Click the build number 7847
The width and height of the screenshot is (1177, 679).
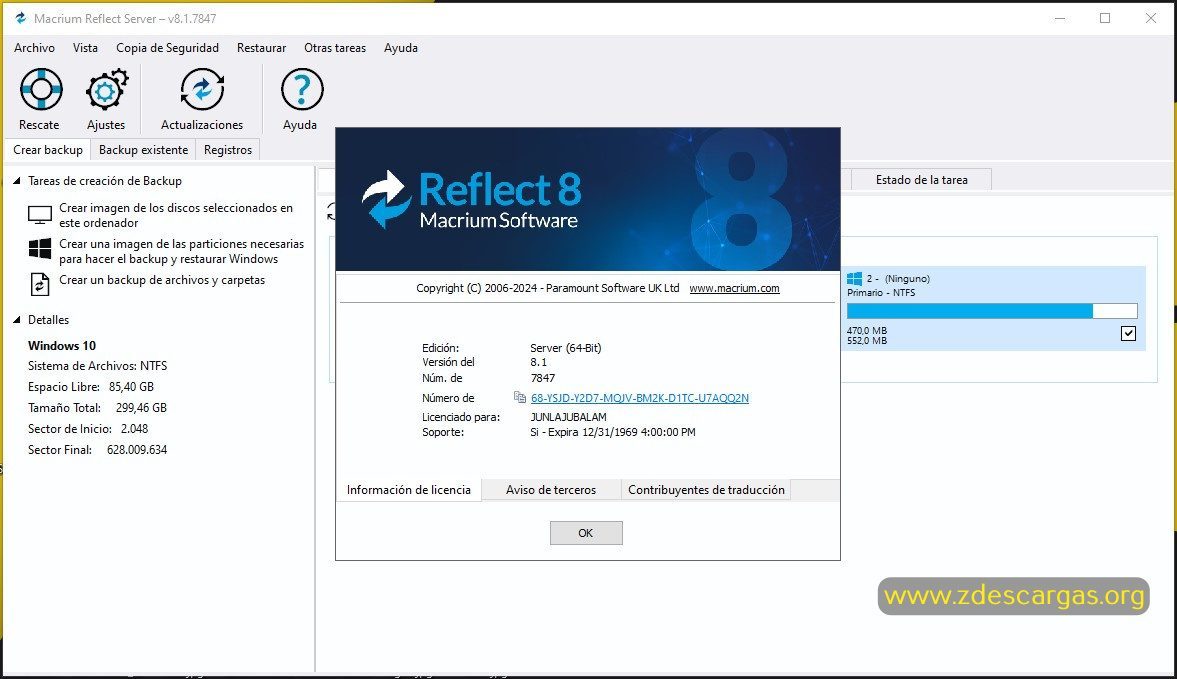tap(543, 378)
